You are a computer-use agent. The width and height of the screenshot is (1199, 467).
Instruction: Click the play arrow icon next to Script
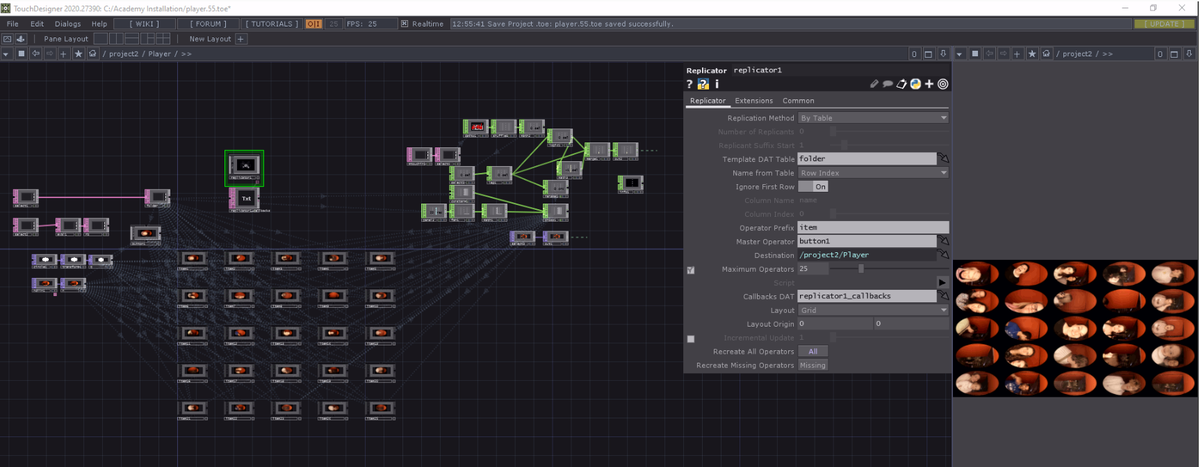pyautogui.click(x=942, y=283)
